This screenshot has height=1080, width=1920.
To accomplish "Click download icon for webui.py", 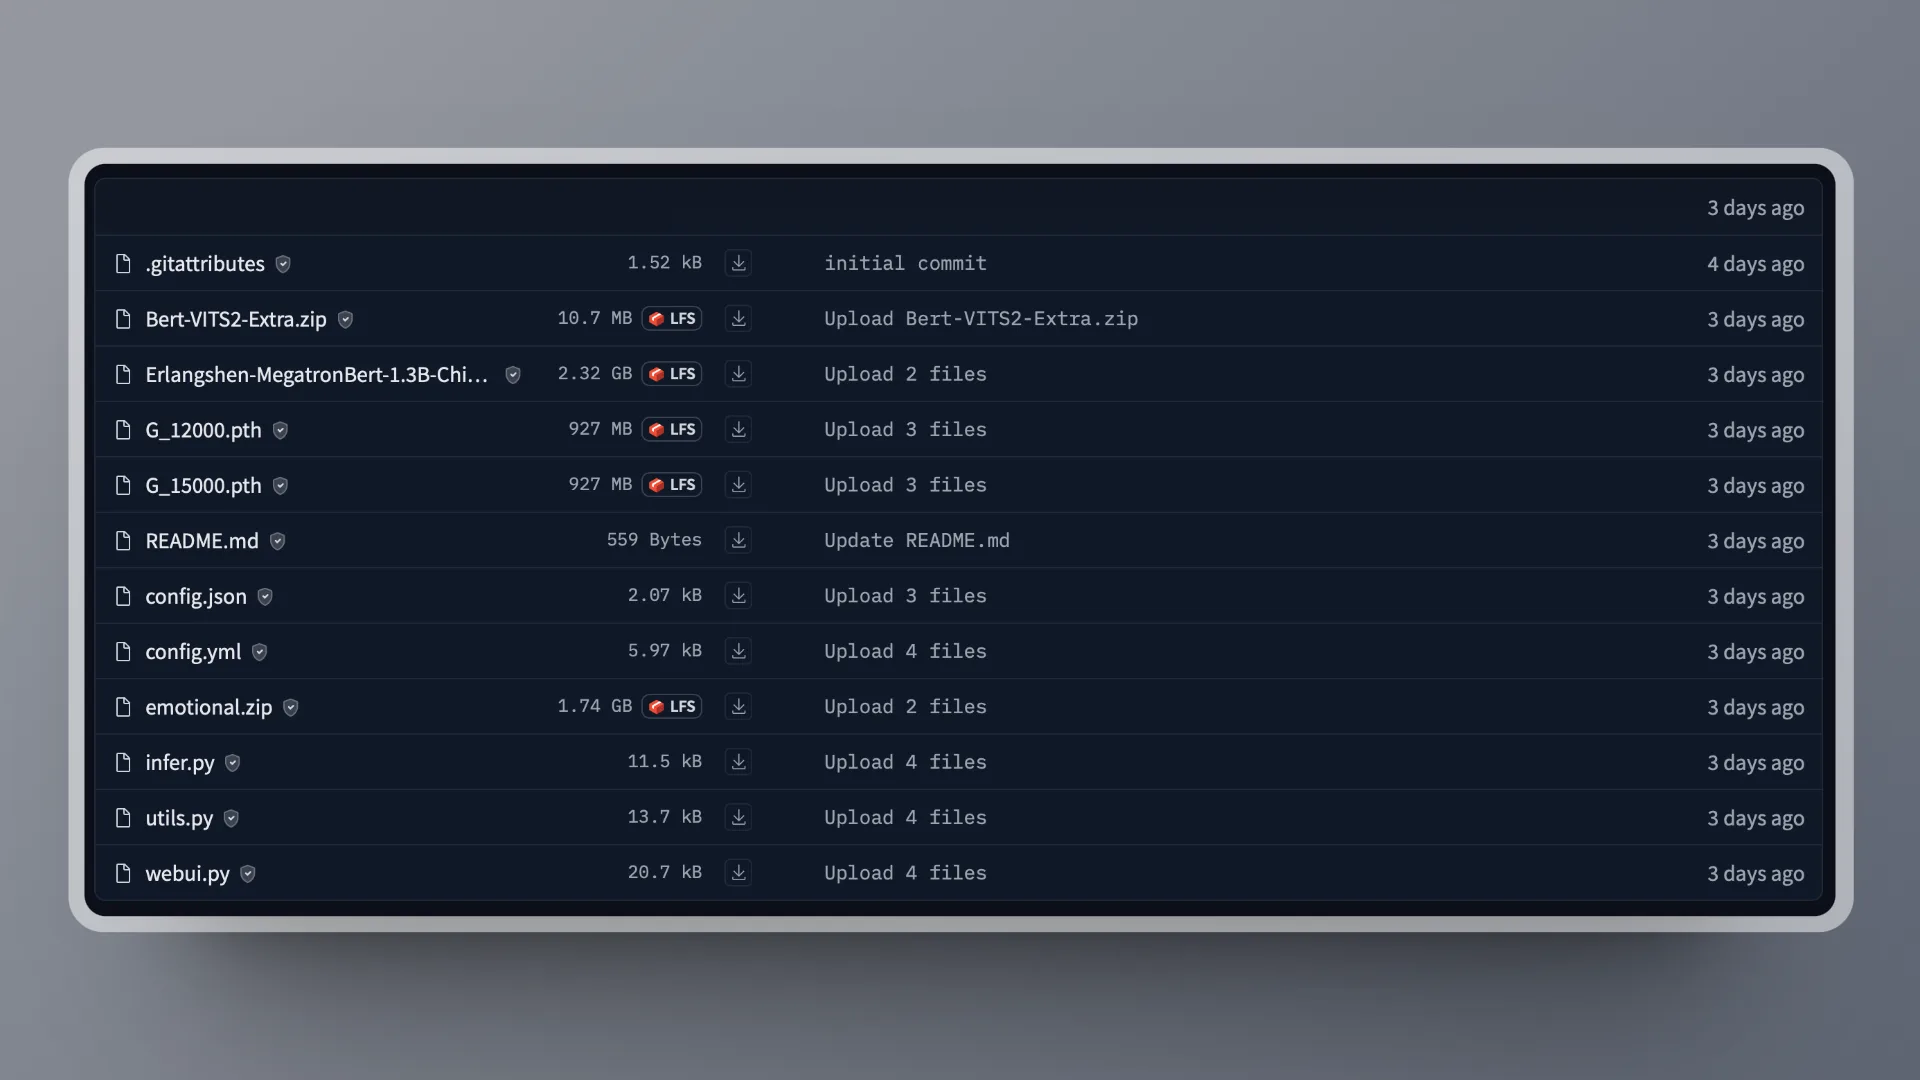I will click(738, 873).
